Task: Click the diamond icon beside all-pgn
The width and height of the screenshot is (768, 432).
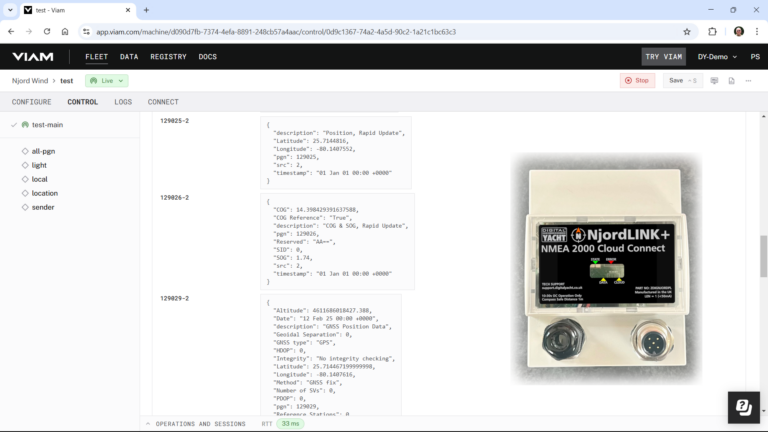Action: click(x=25, y=151)
